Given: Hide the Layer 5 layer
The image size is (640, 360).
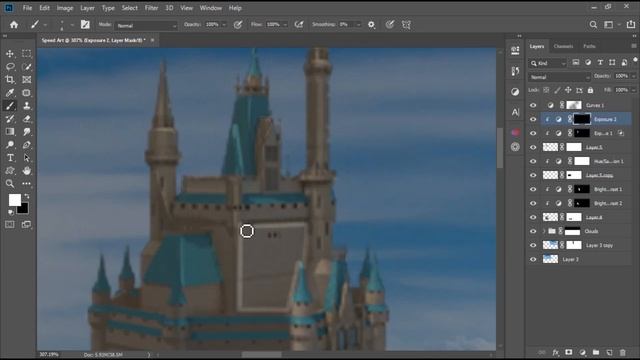Looking at the screenshot, I should (533, 147).
